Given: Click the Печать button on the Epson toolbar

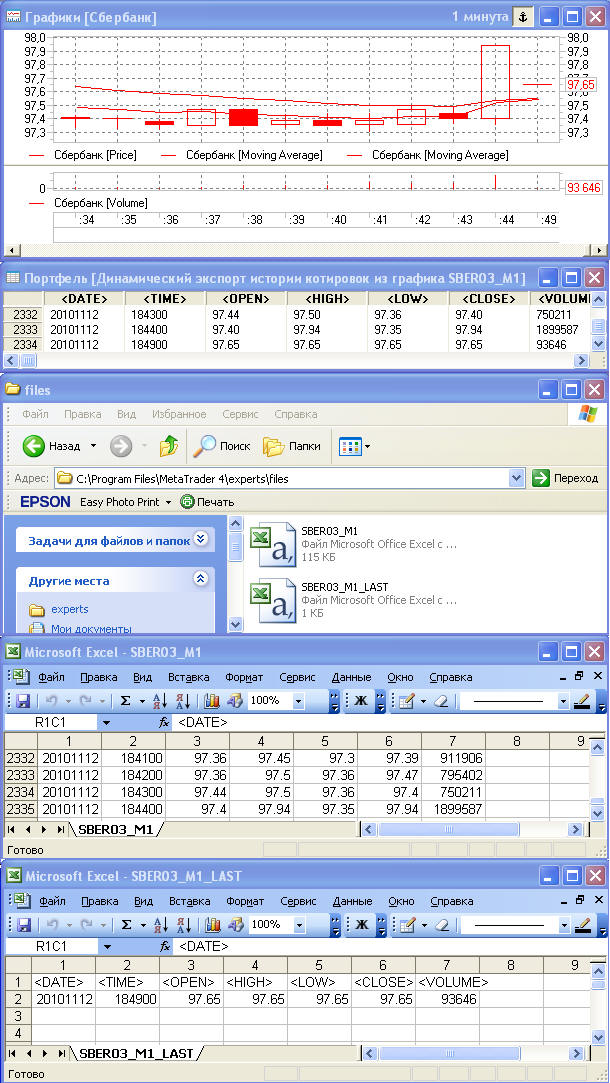Looking at the screenshot, I should (207, 502).
